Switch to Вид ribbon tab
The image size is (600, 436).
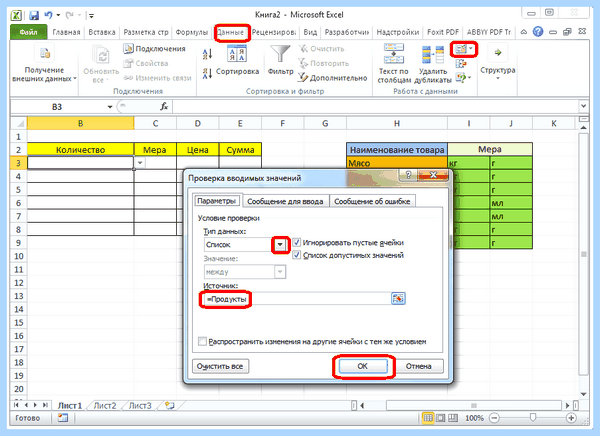point(310,32)
